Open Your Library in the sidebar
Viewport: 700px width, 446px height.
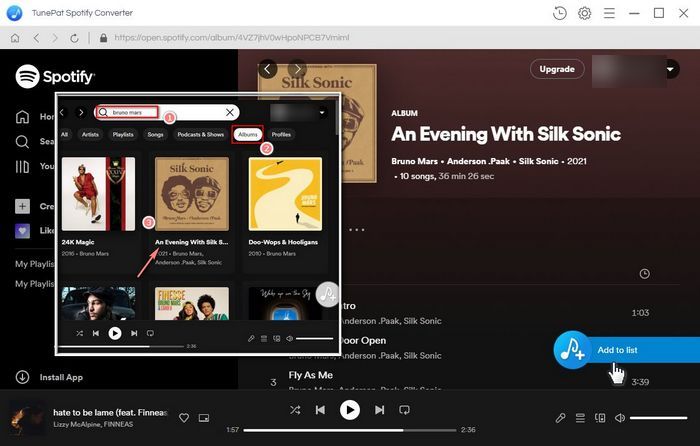point(22,167)
